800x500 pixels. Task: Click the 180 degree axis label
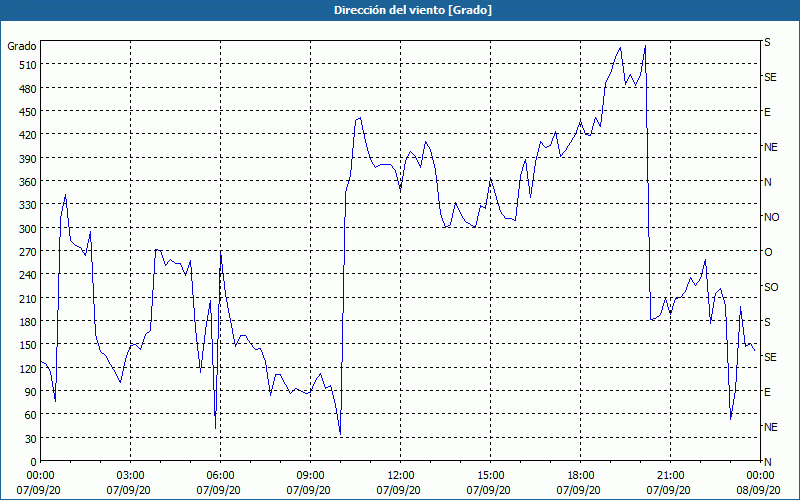pos(28,322)
